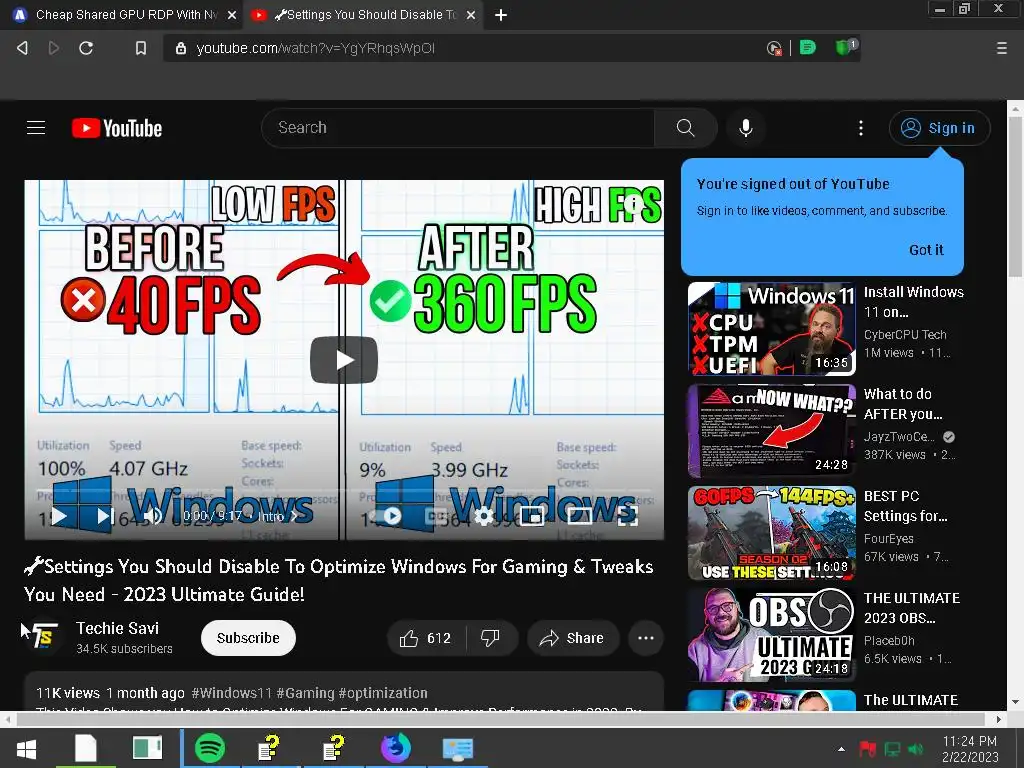Open 'What to do AFTER you...' title
The width and height of the screenshot is (1024, 768).
(x=903, y=404)
